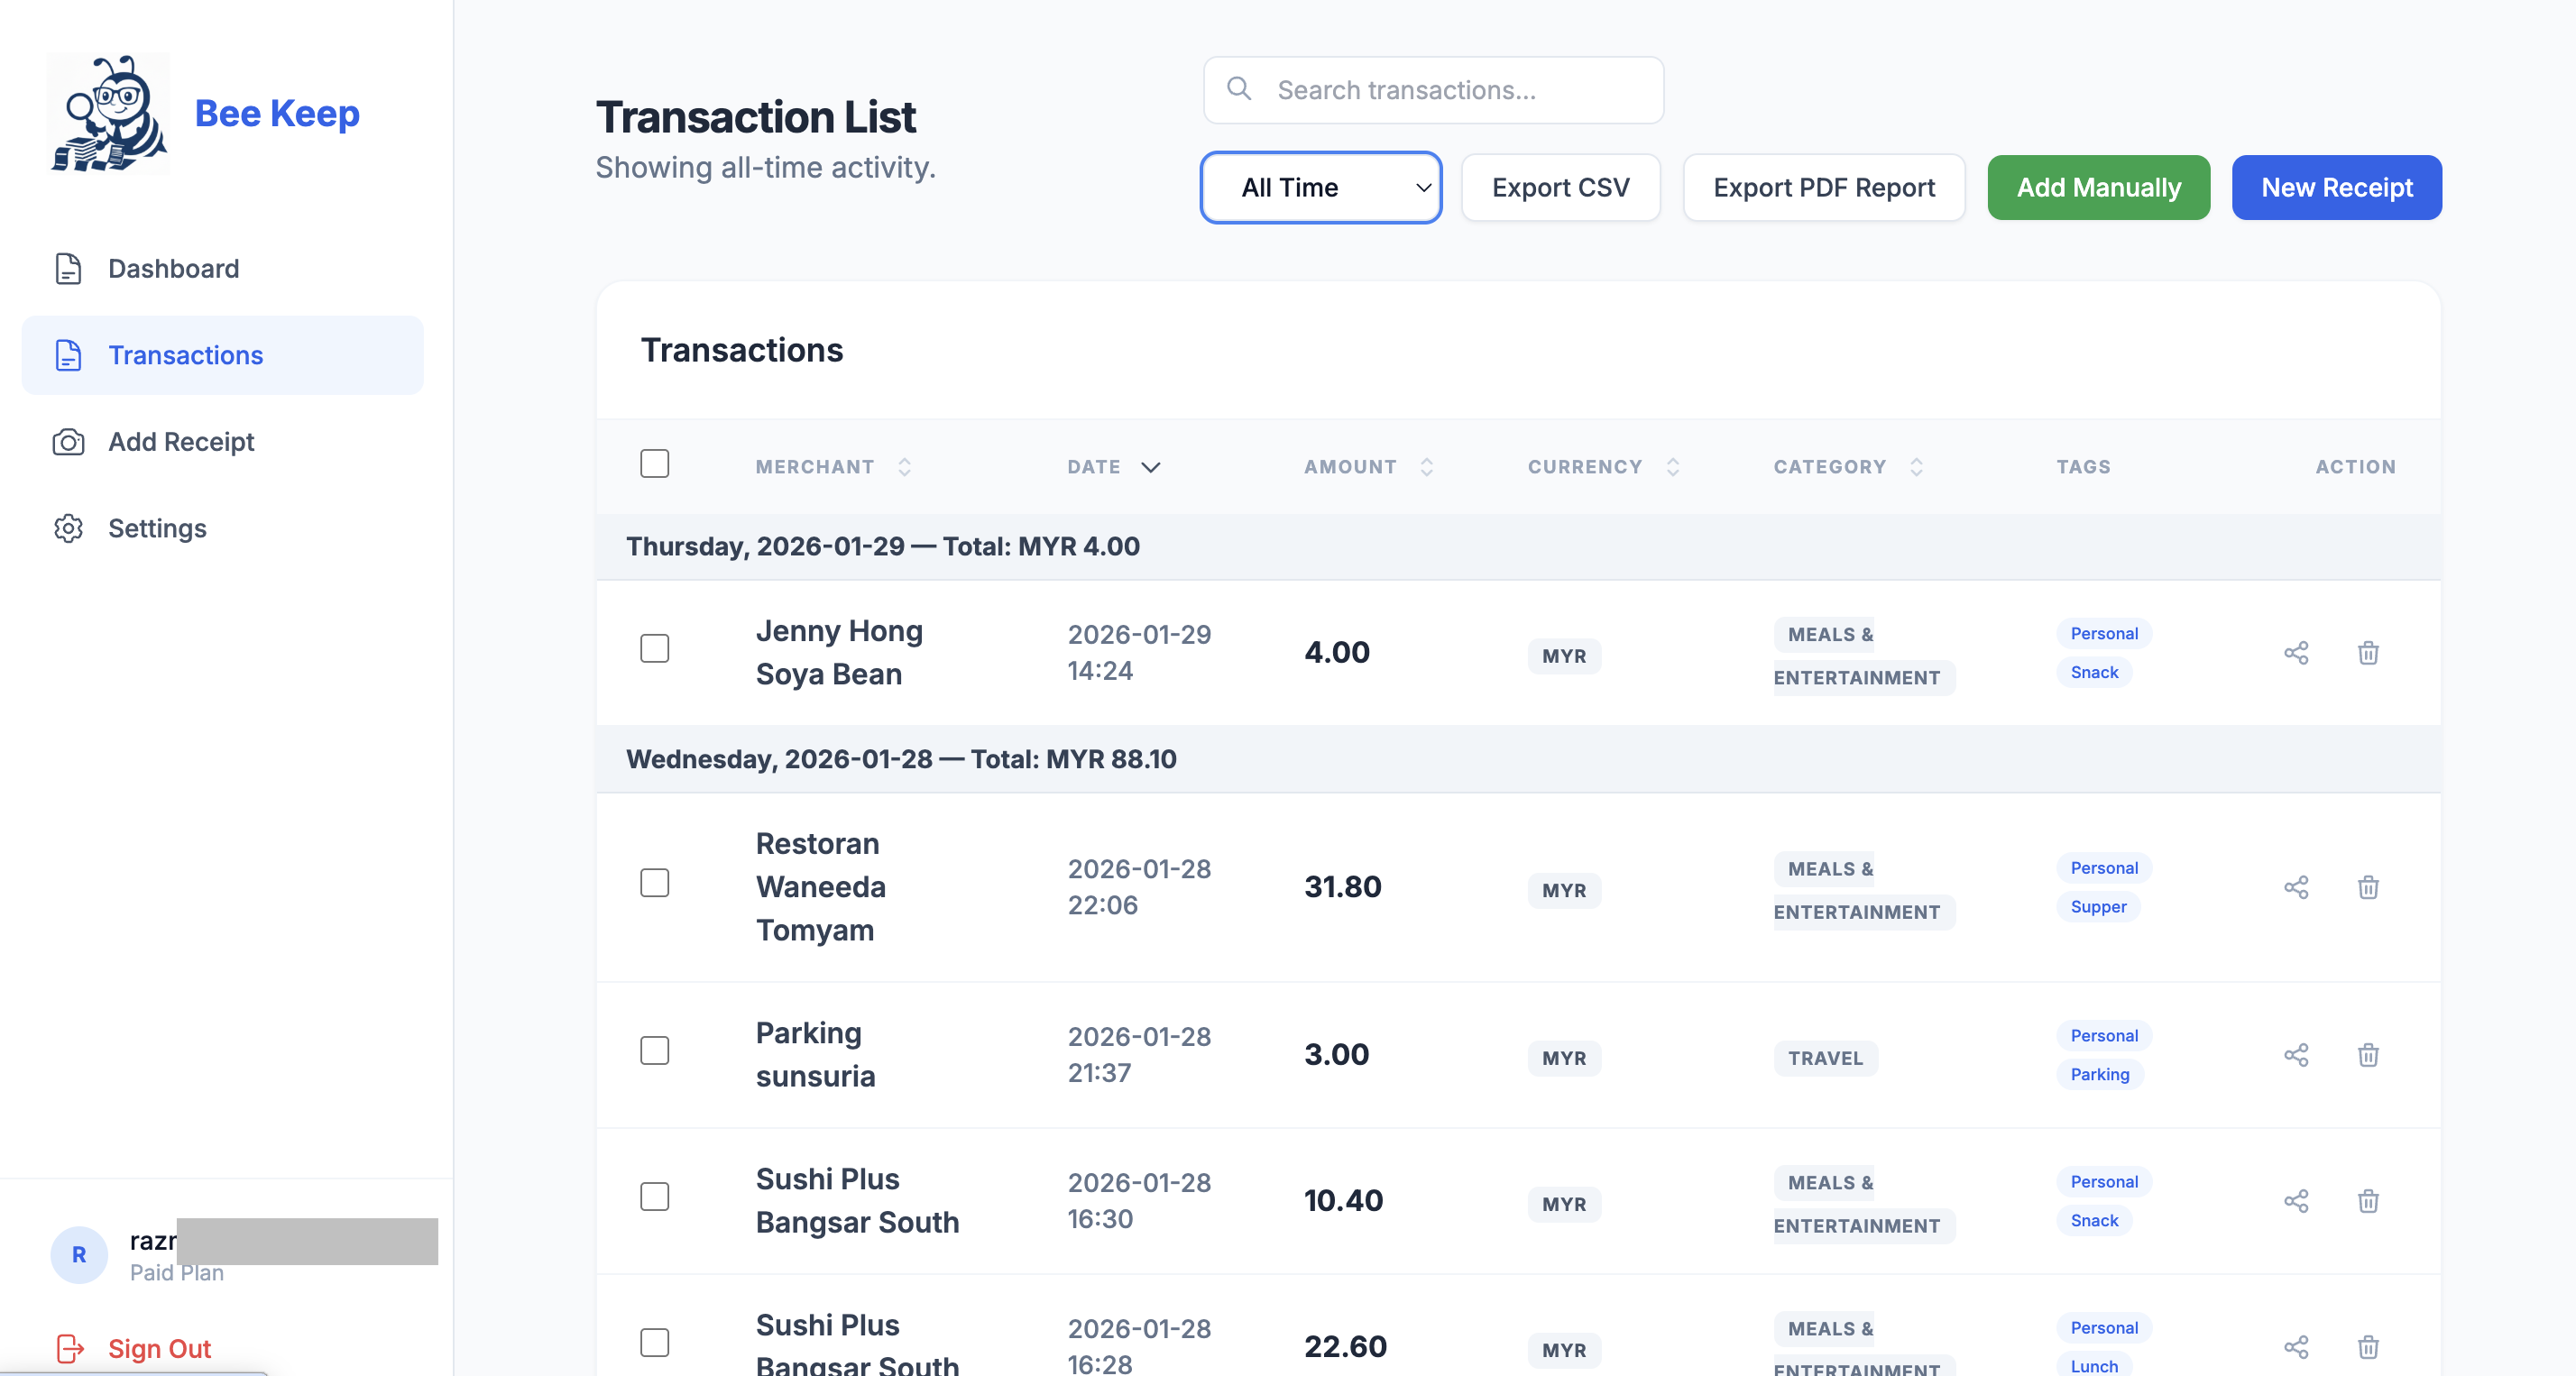
Task: Create a New Receipt
Action: point(2336,187)
